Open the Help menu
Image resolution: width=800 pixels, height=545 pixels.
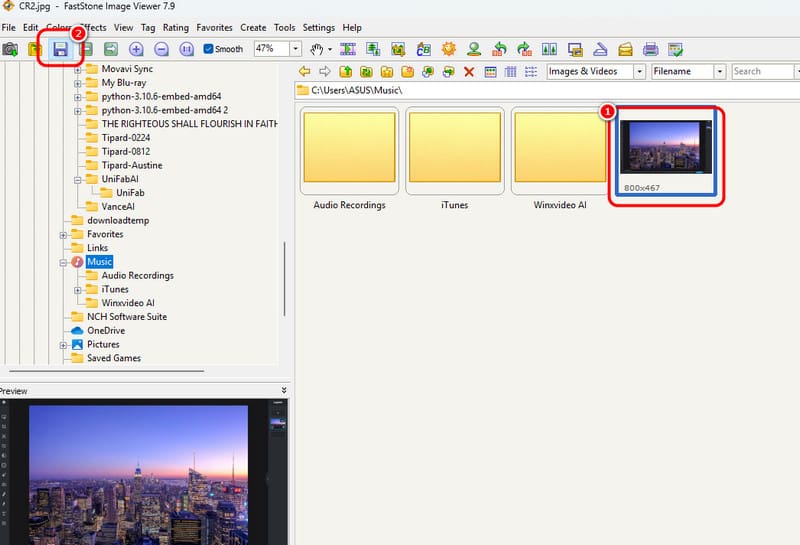click(x=352, y=28)
